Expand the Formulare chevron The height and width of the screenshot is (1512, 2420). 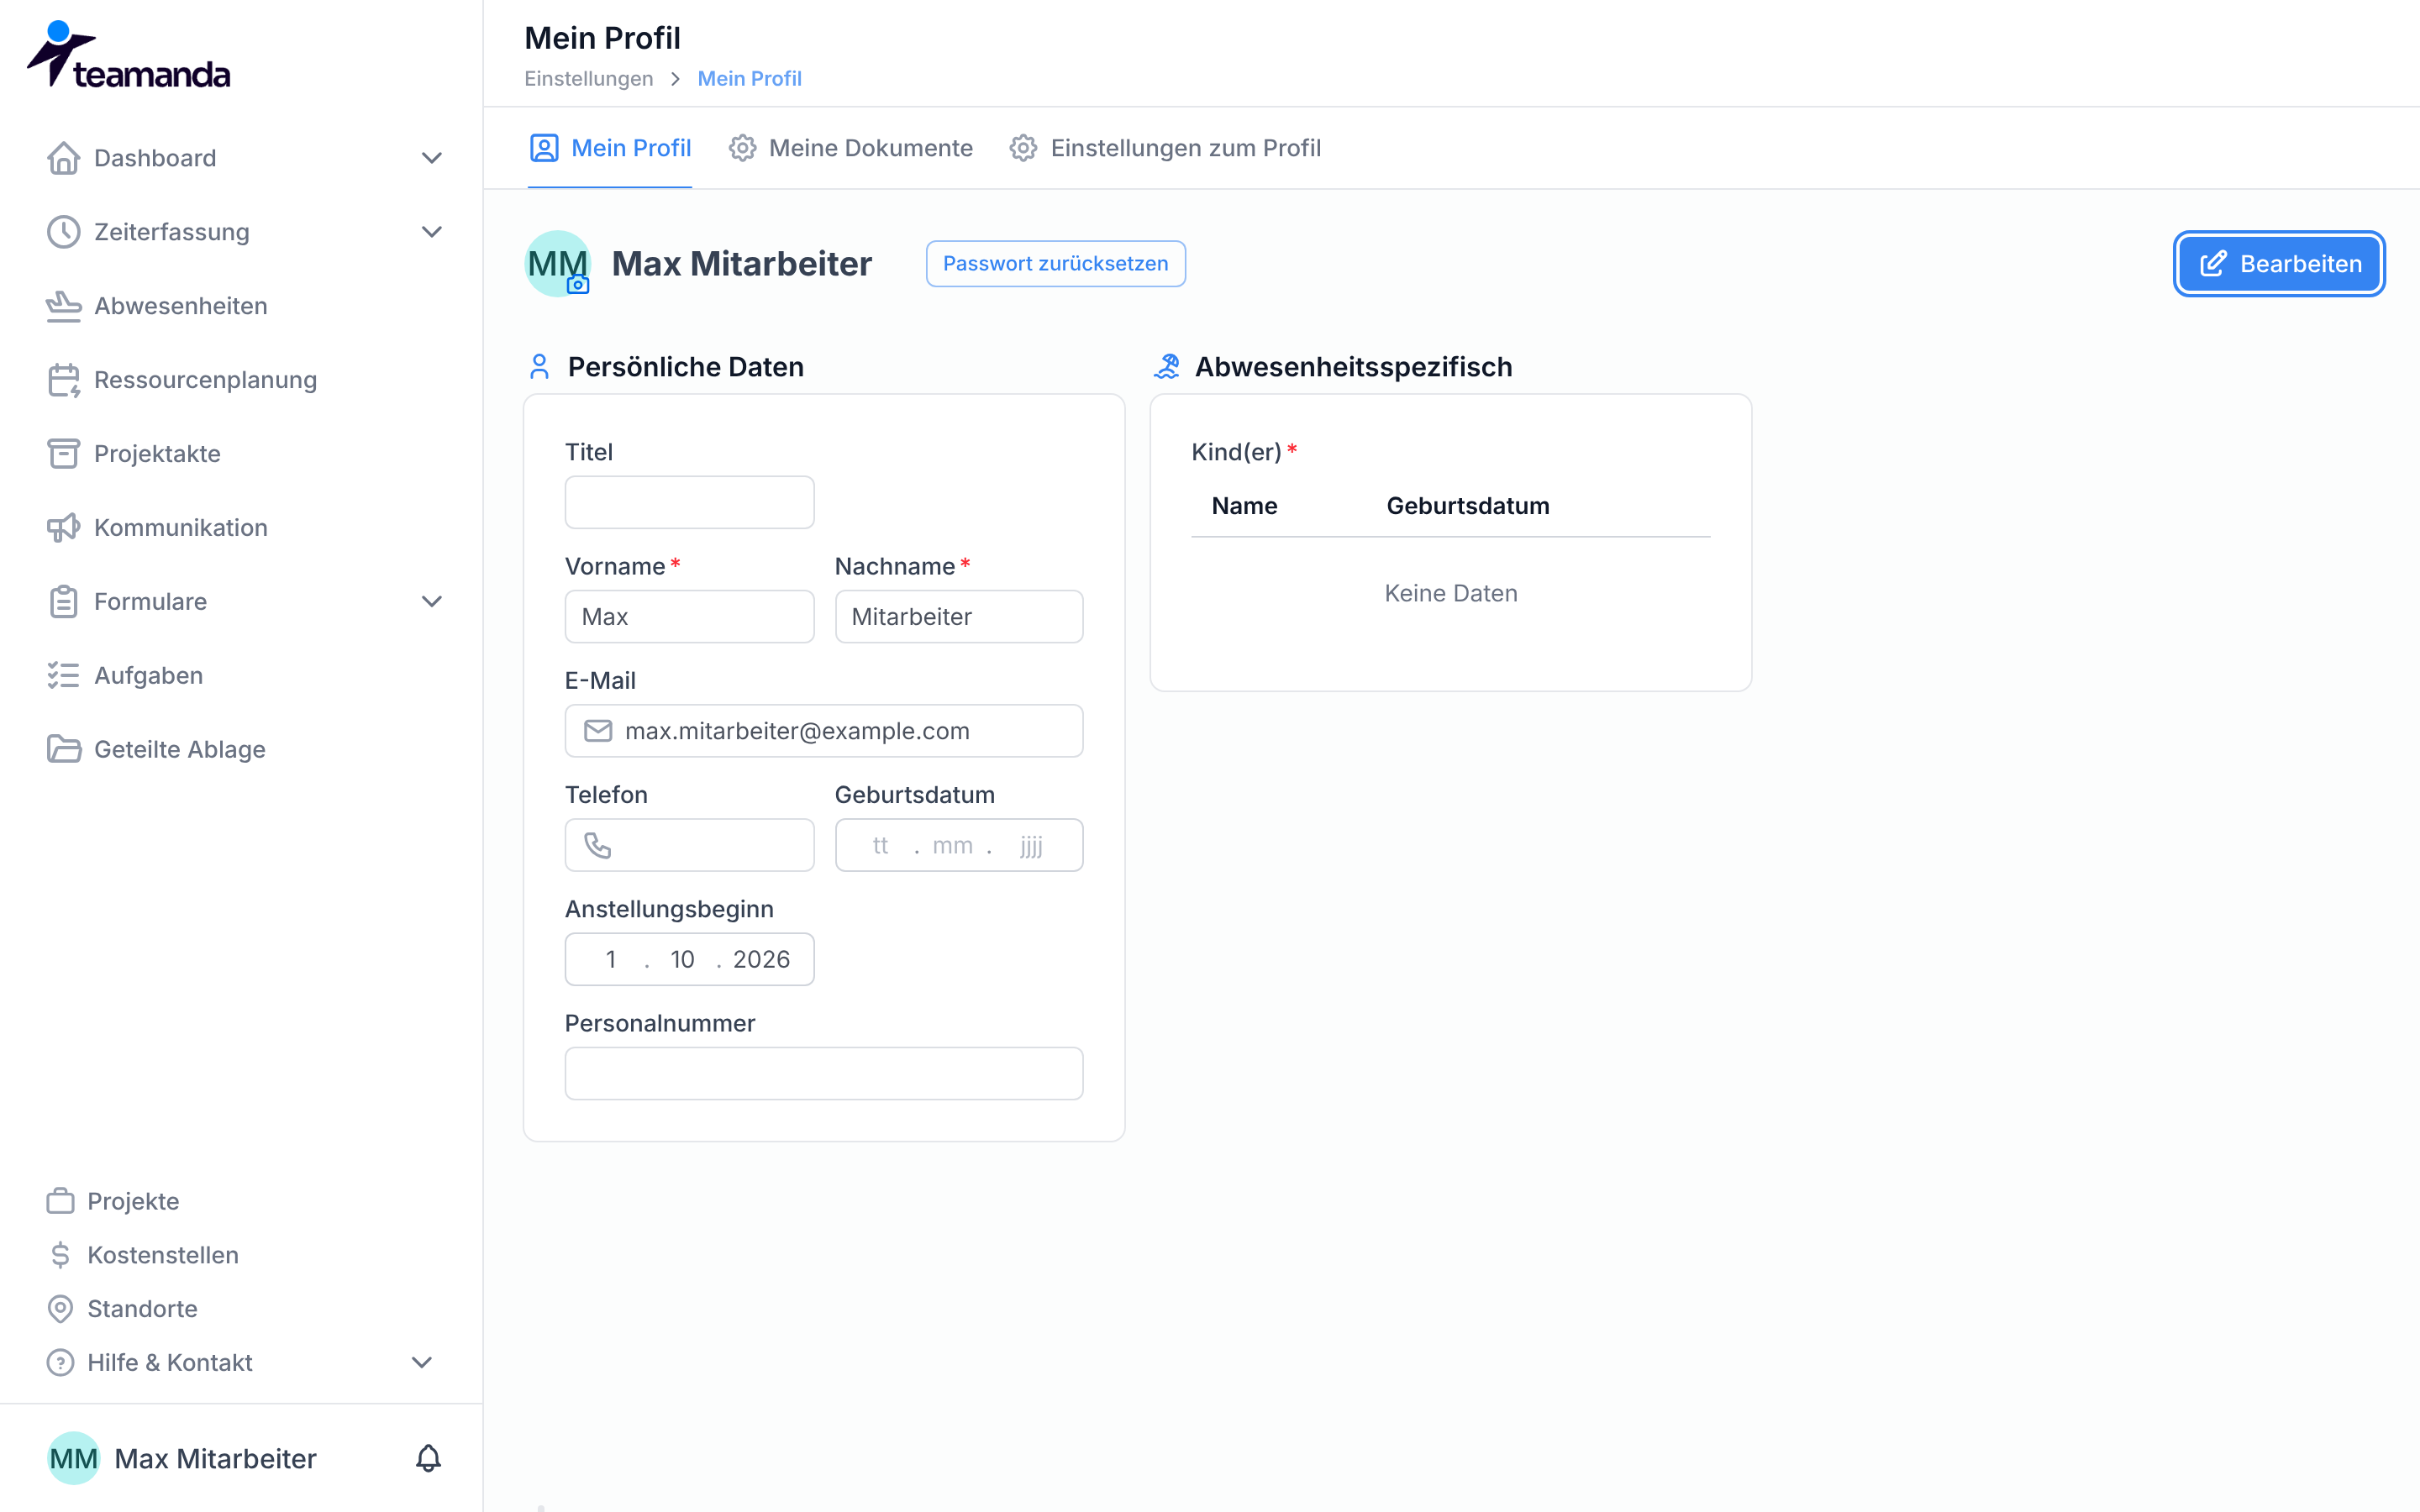tap(431, 602)
